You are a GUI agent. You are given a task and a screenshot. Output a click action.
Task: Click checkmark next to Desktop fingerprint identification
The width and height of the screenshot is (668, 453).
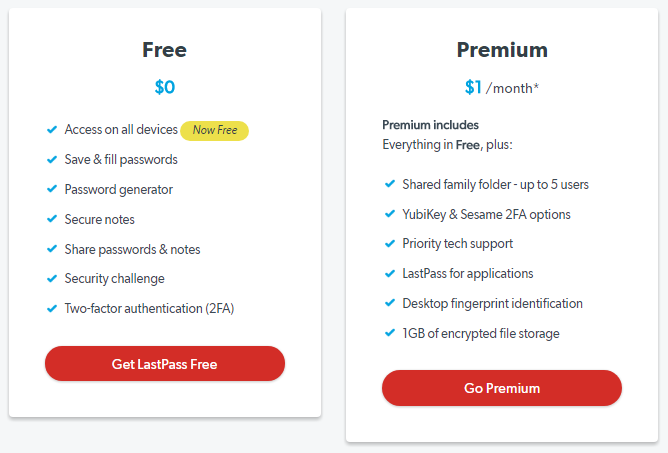pos(389,303)
